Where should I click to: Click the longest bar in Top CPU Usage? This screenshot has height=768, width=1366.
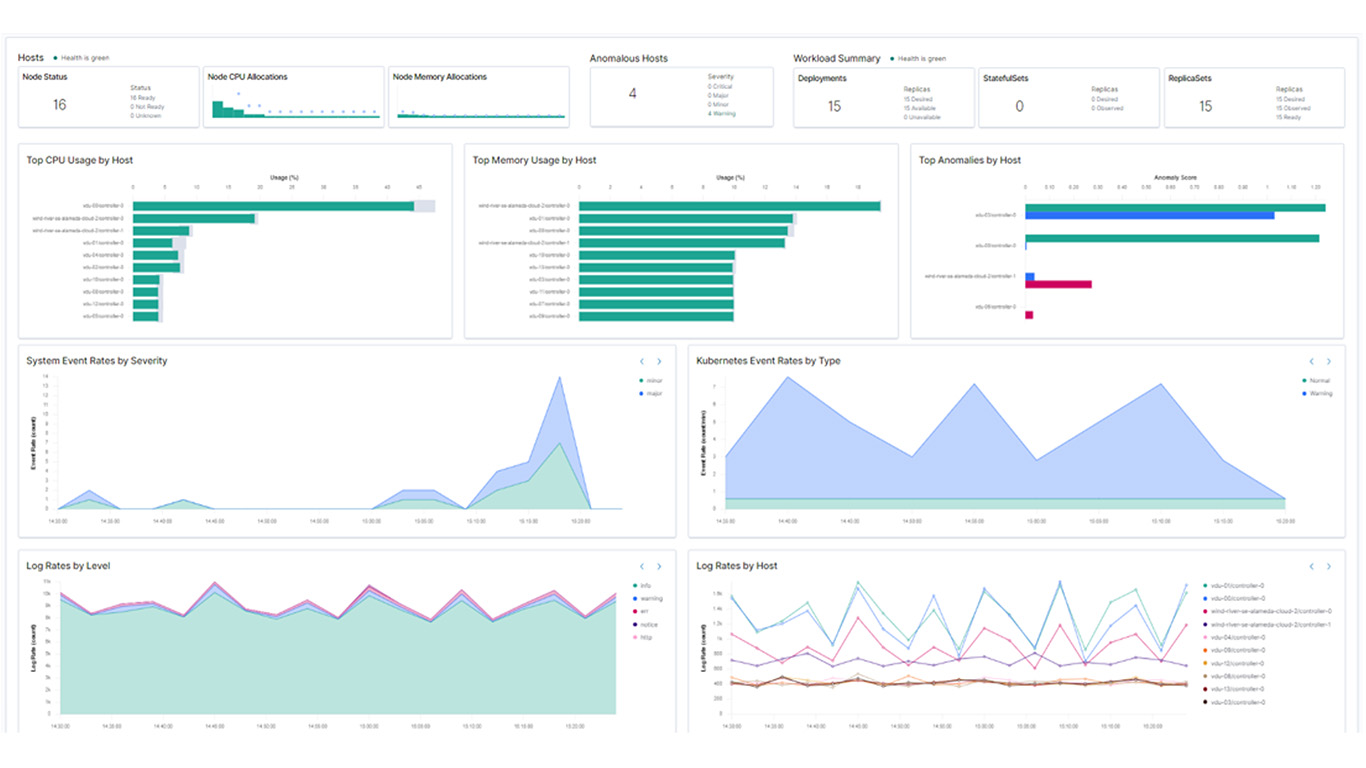tap(273, 206)
